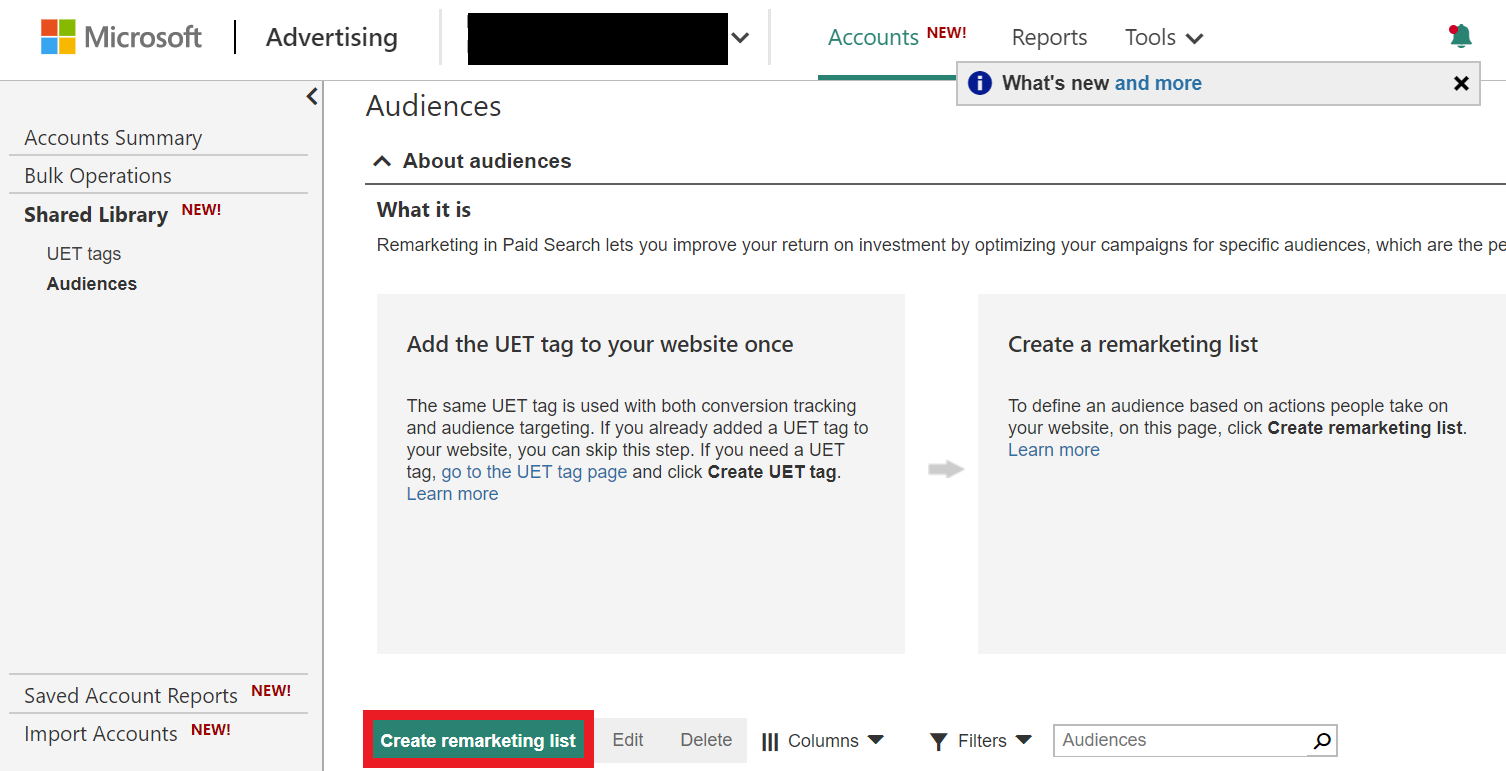Click the Advertising brand text
Image resolution: width=1506 pixels, height=771 pixels.
tap(332, 37)
